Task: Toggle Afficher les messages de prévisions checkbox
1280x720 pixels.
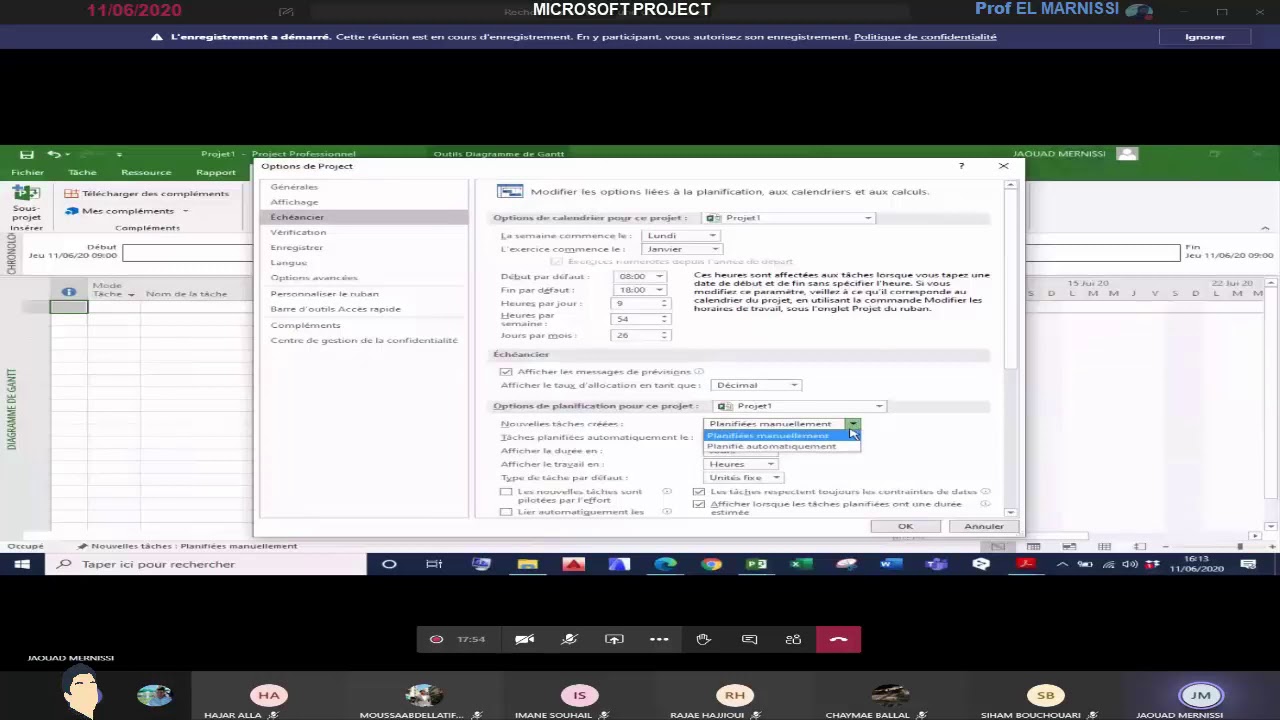Action: pos(506,371)
